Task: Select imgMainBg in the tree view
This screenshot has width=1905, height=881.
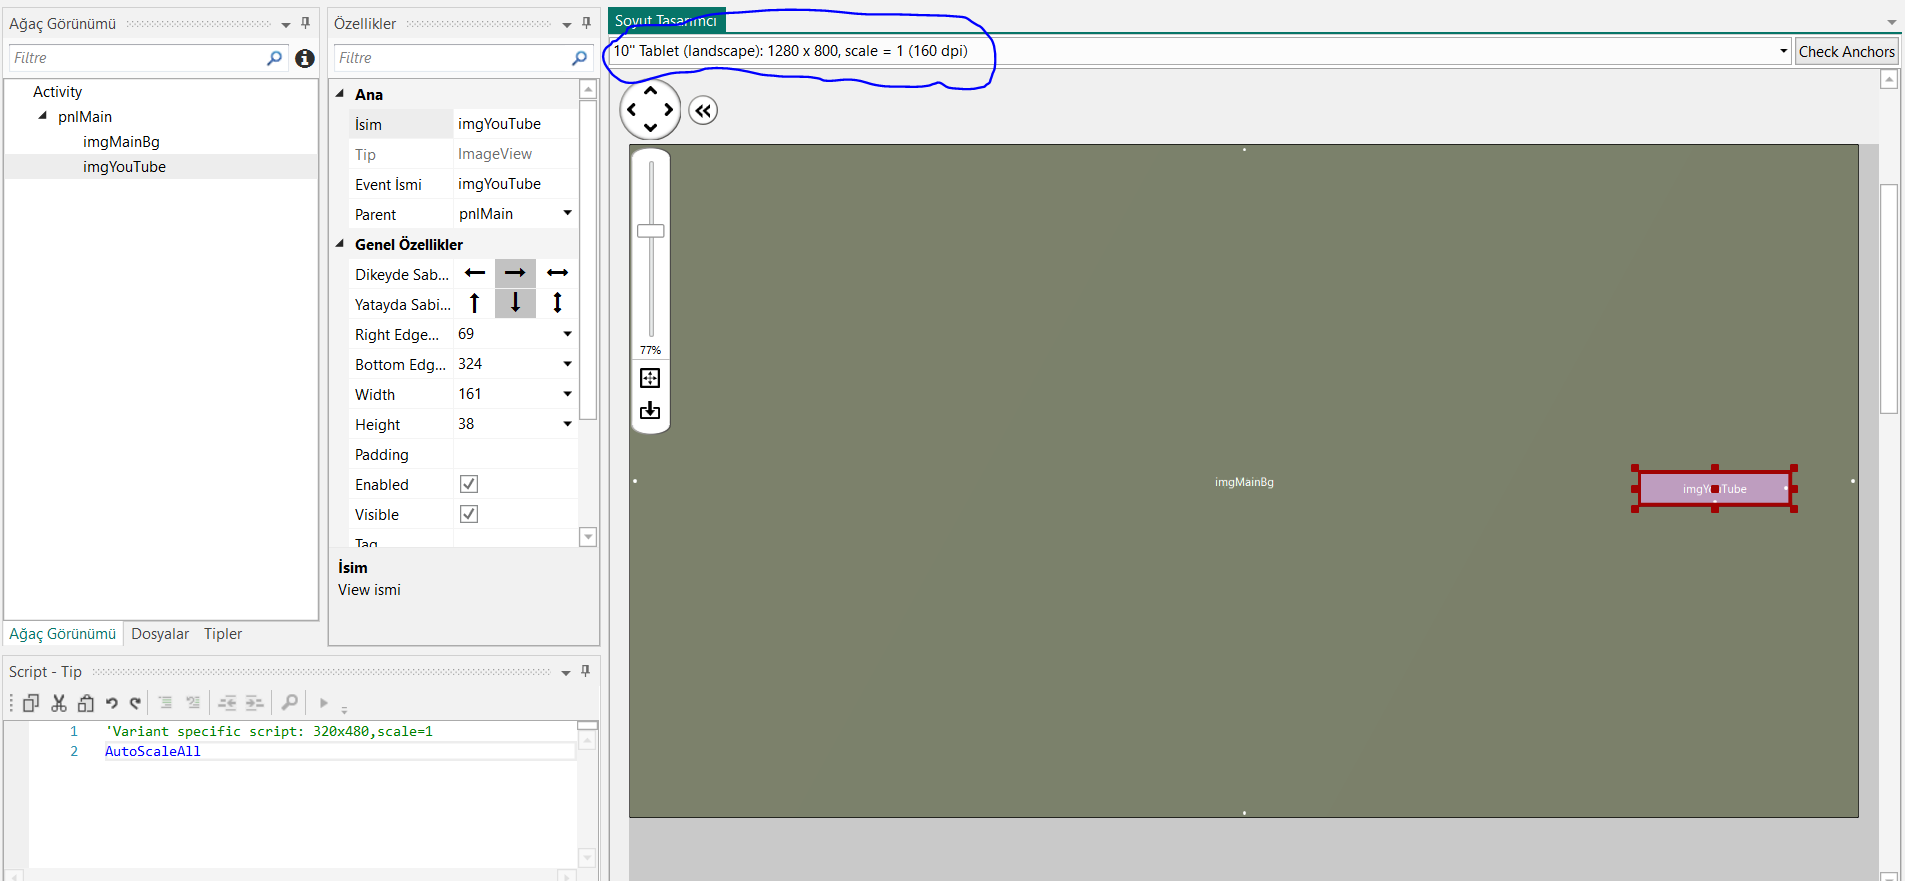Action: [x=121, y=142]
